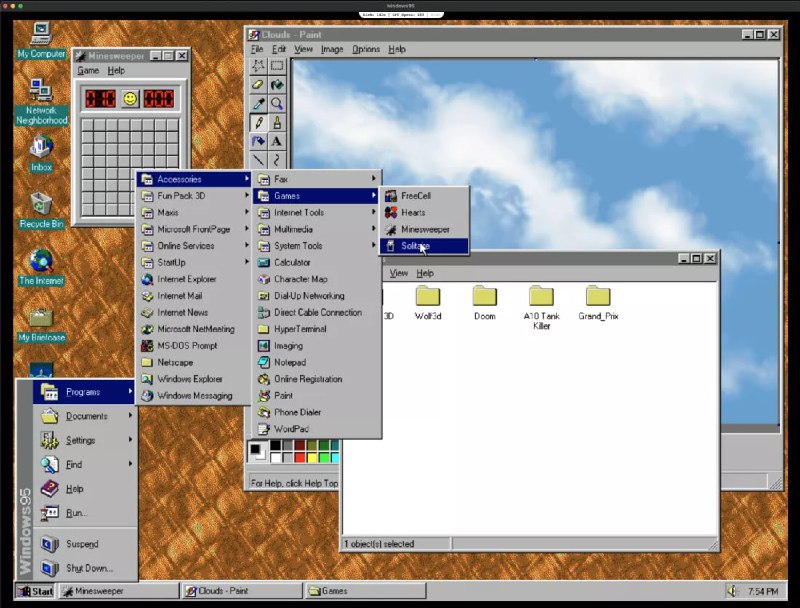Pick the red swatch in Paint's palette
Viewport: 800px width, 608px height.
300,457
